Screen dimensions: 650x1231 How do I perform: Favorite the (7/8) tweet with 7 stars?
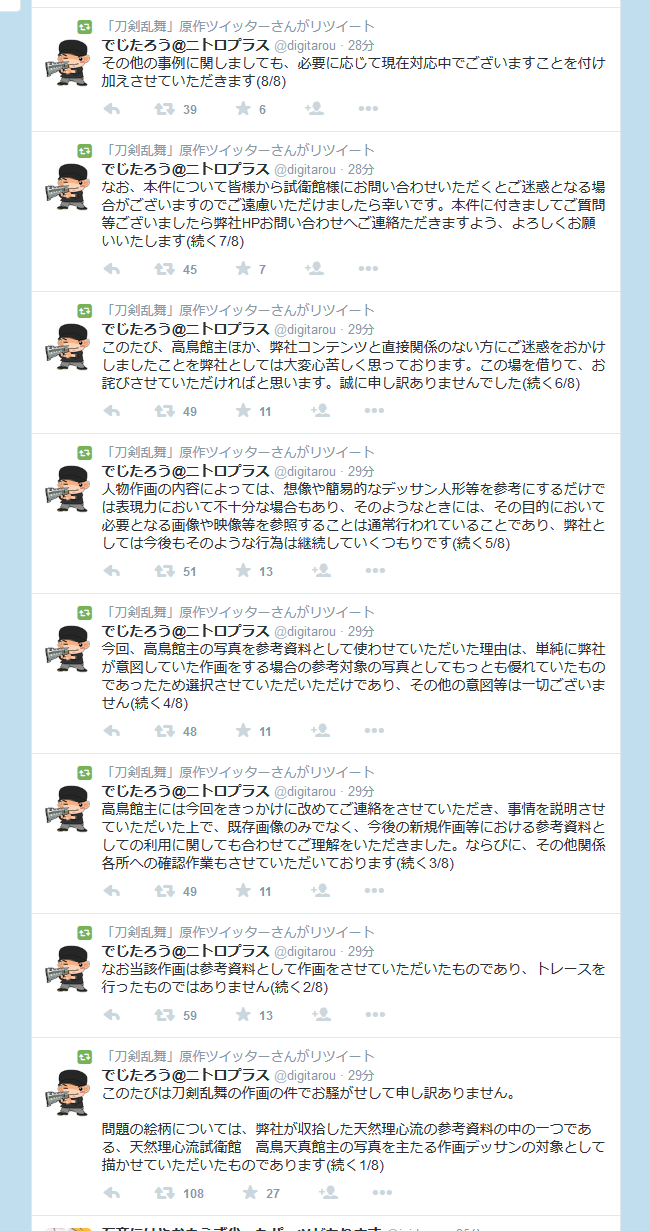tap(242, 269)
